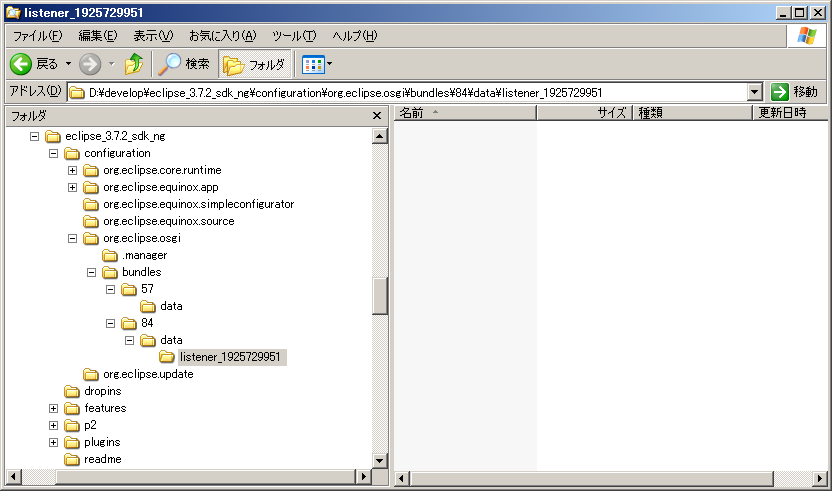Image resolution: width=832 pixels, height=491 pixels.
Task: Open the 編集(E) menu
Action: click(x=98, y=36)
